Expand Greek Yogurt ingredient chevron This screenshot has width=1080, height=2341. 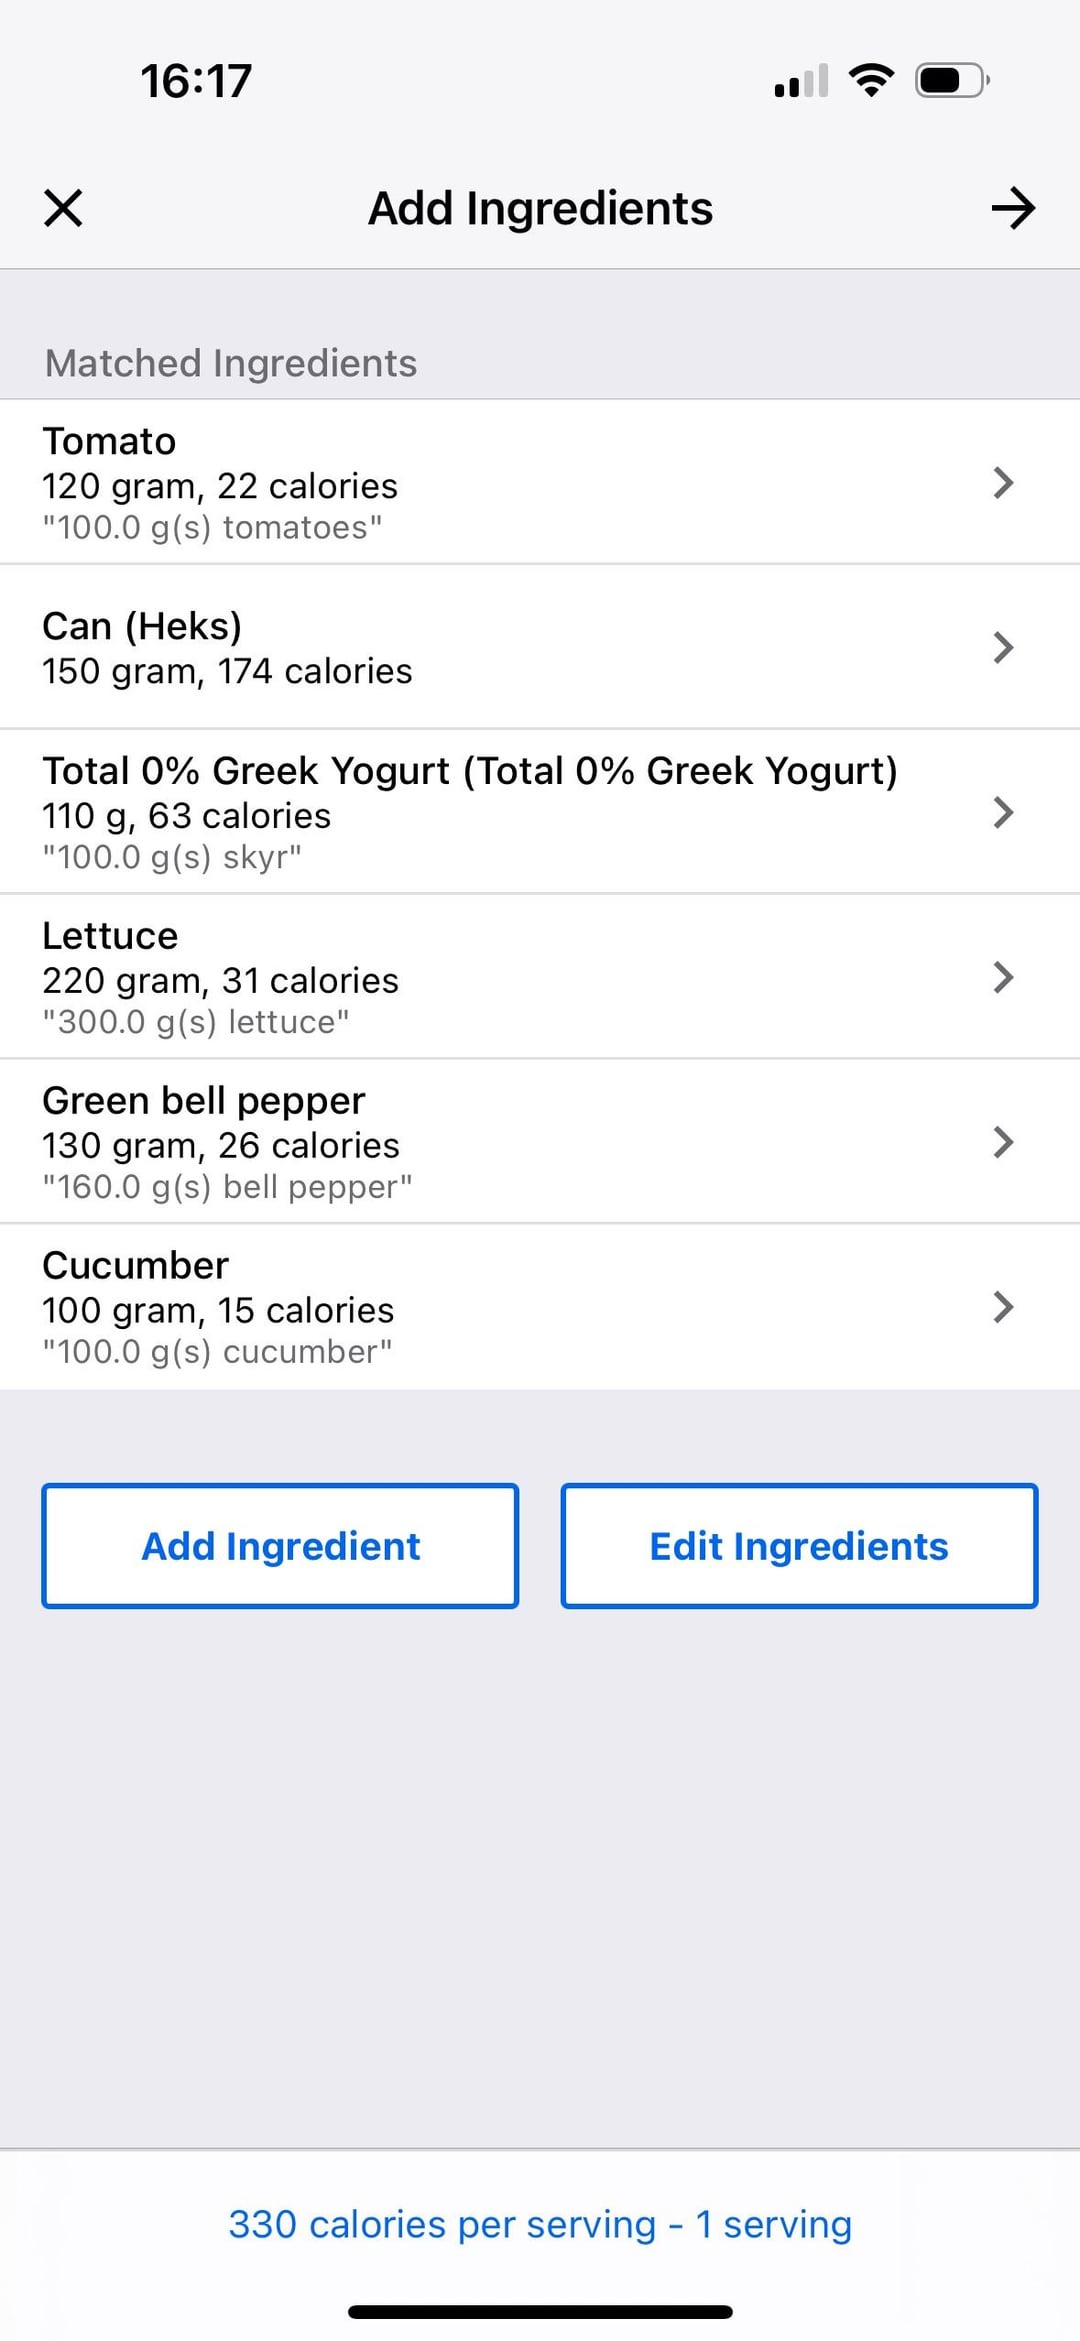[1003, 812]
